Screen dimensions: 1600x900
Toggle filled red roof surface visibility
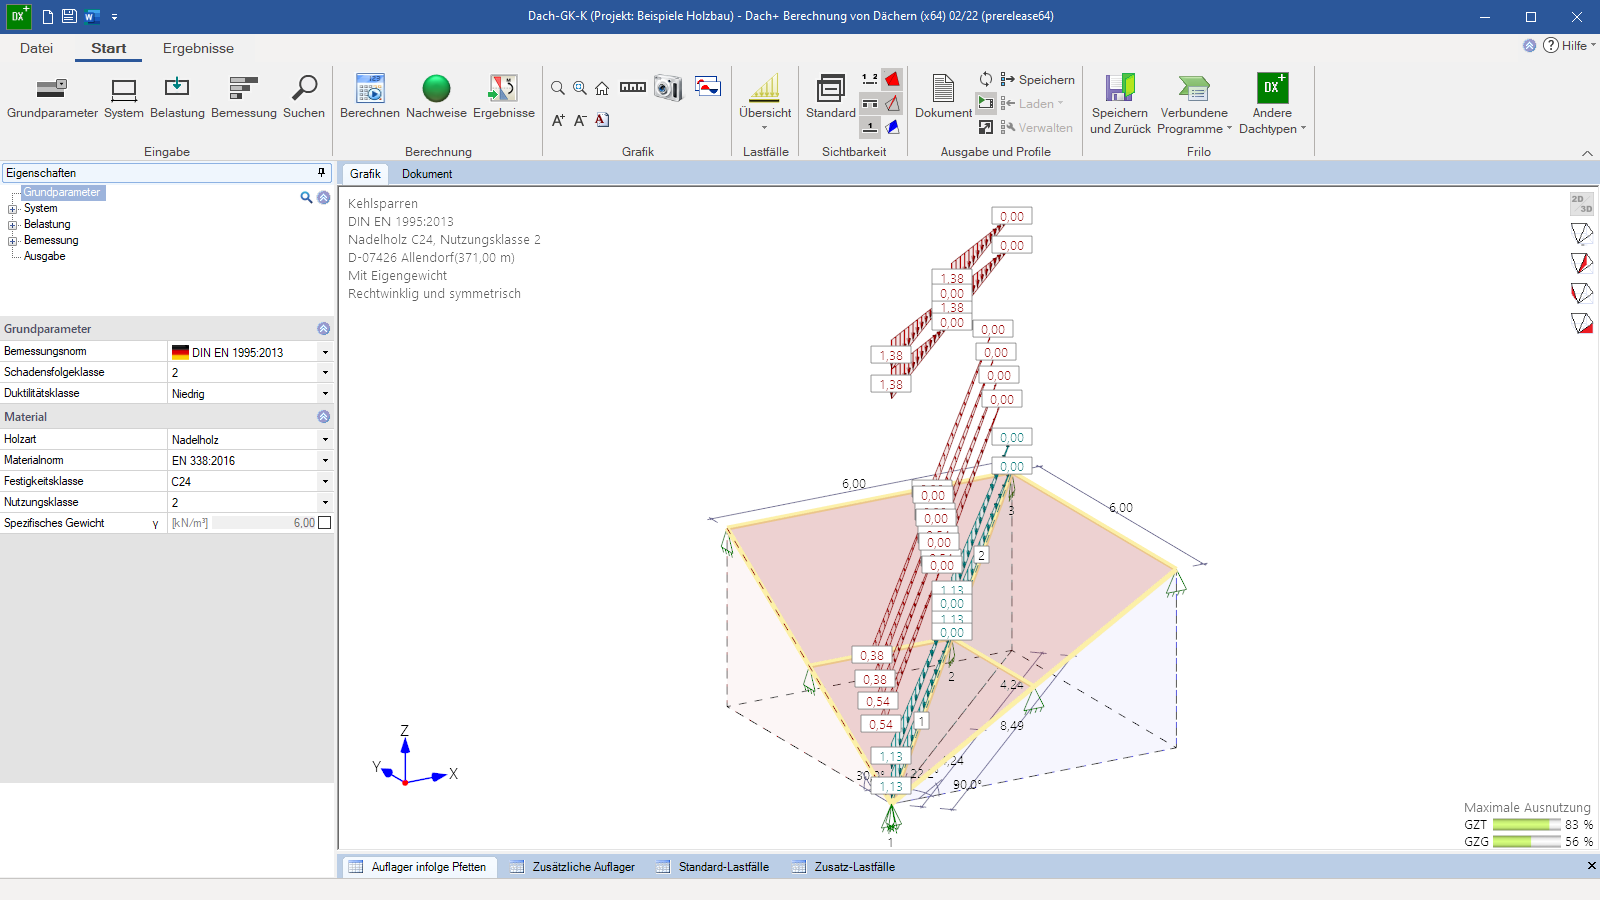[892, 79]
